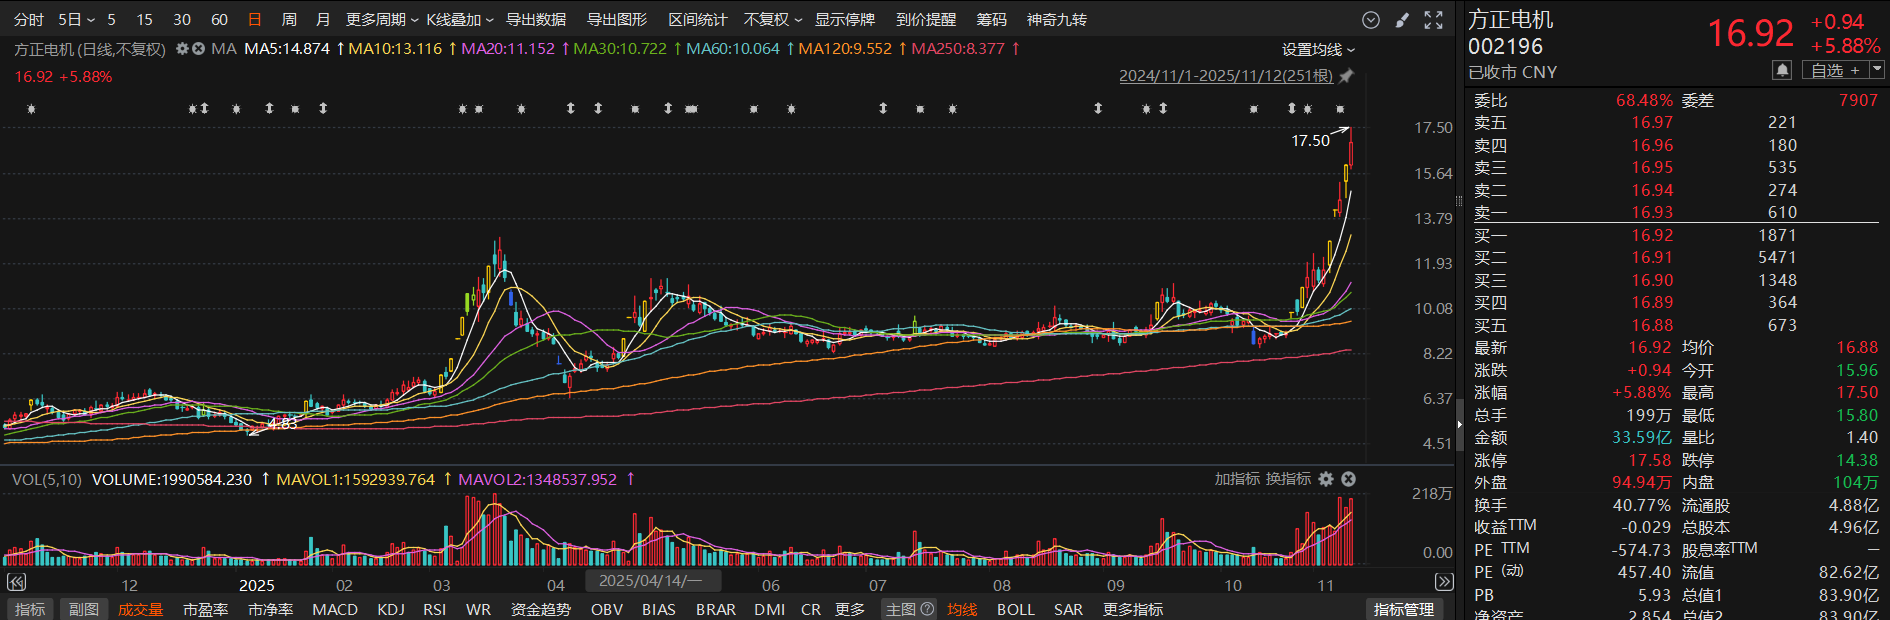Select the MACD indicator tab
The height and width of the screenshot is (620, 1890).
point(335,609)
